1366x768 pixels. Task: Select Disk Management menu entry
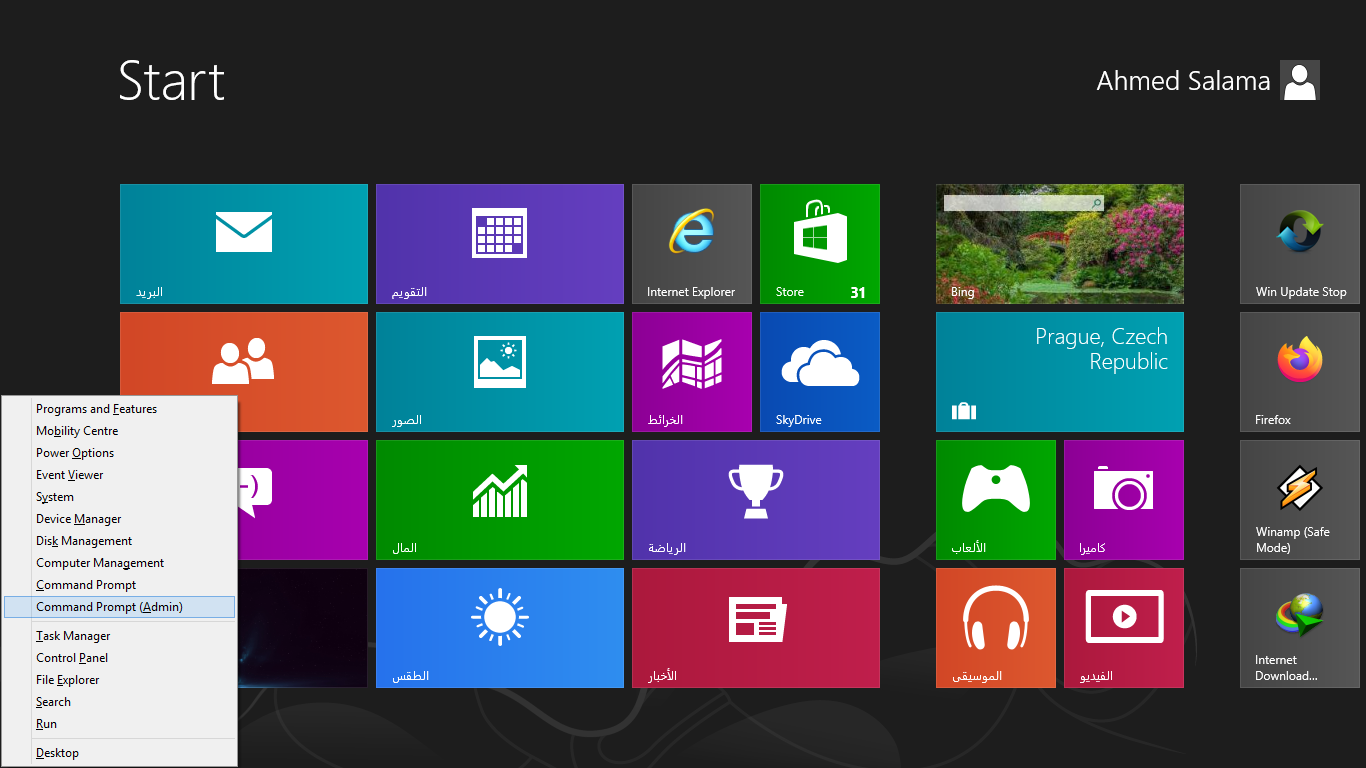120,541
